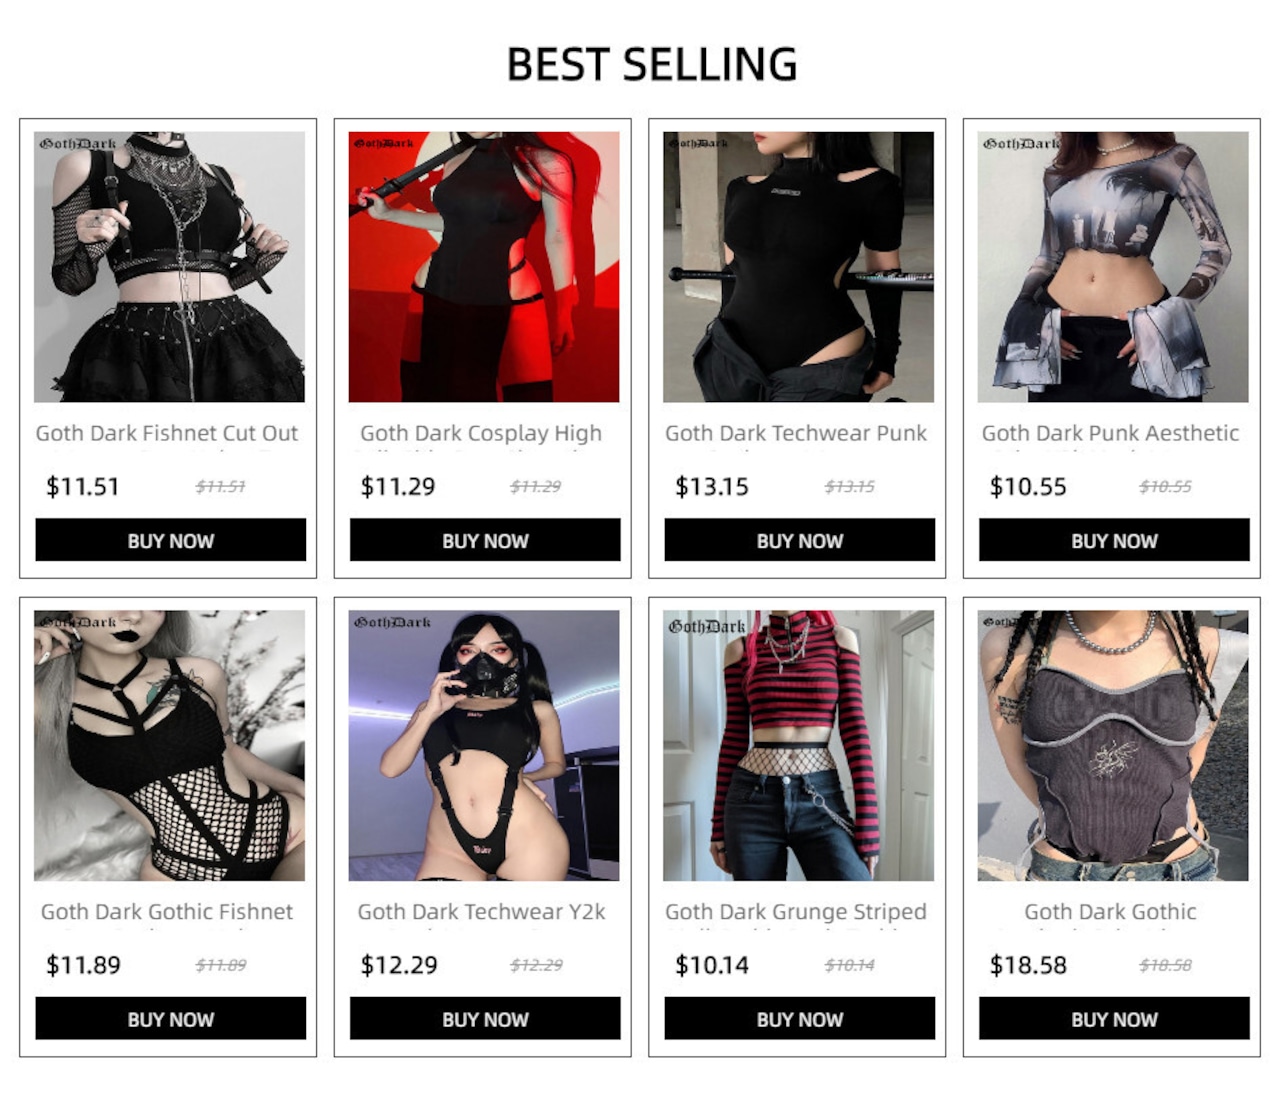Open the Goth Dark Techwear Y2k product image
The height and width of the screenshot is (1105, 1280).
[484, 745]
